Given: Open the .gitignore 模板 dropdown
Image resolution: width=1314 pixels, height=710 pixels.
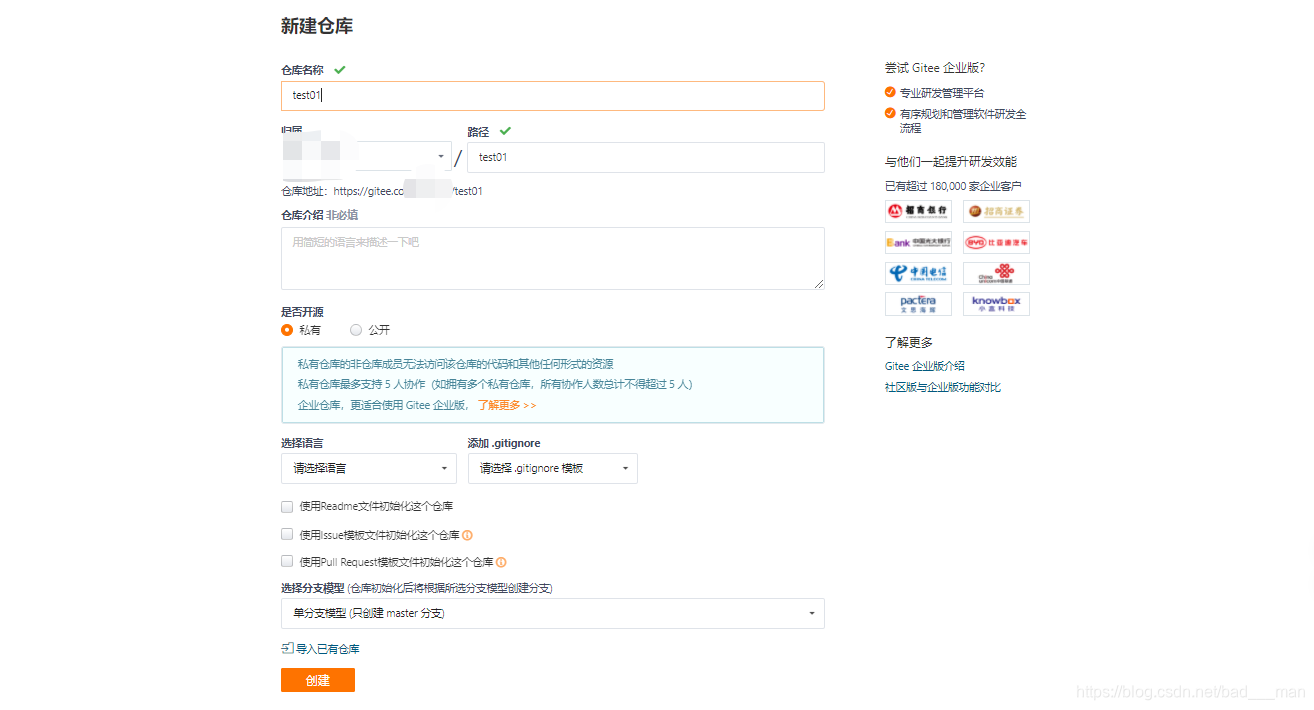Looking at the screenshot, I should pyautogui.click(x=552, y=468).
